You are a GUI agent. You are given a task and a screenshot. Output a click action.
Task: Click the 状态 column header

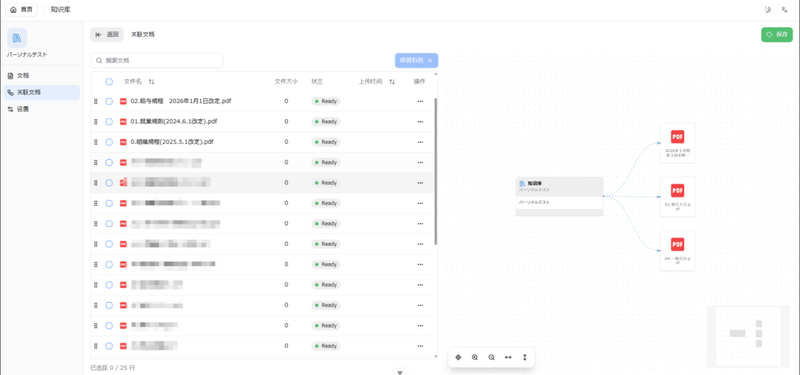tap(317, 82)
